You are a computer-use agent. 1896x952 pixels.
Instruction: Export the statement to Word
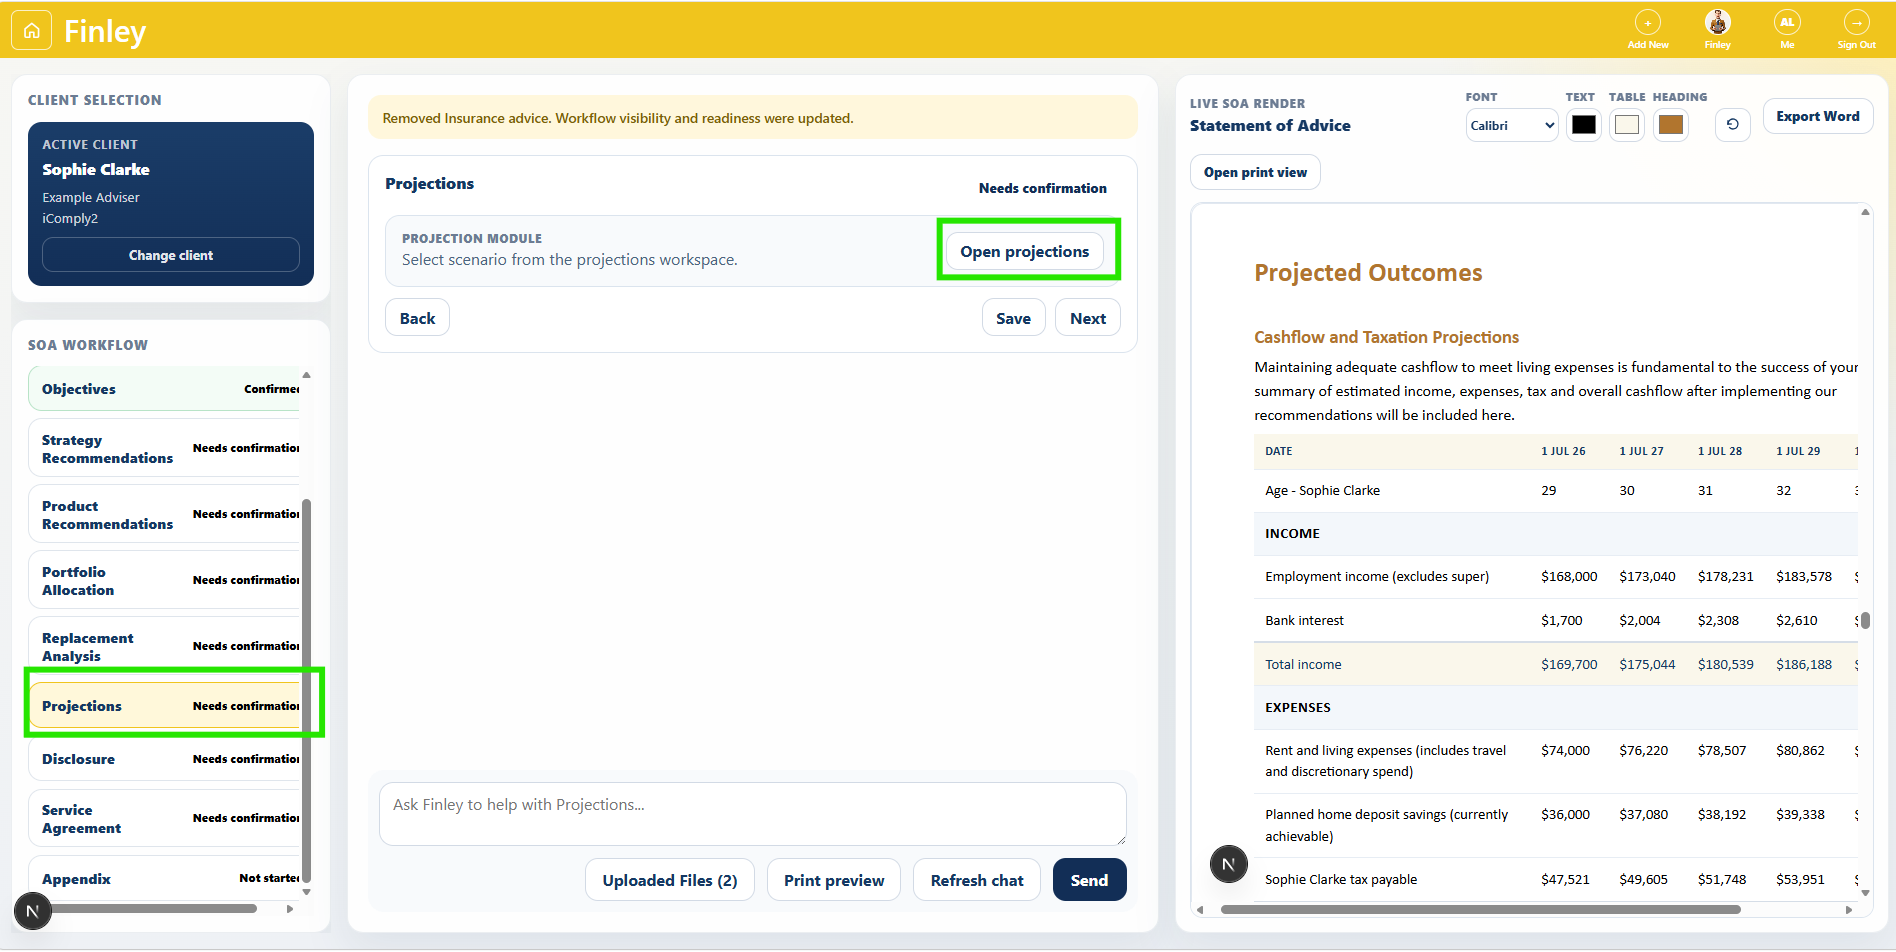(x=1817, y=116)
